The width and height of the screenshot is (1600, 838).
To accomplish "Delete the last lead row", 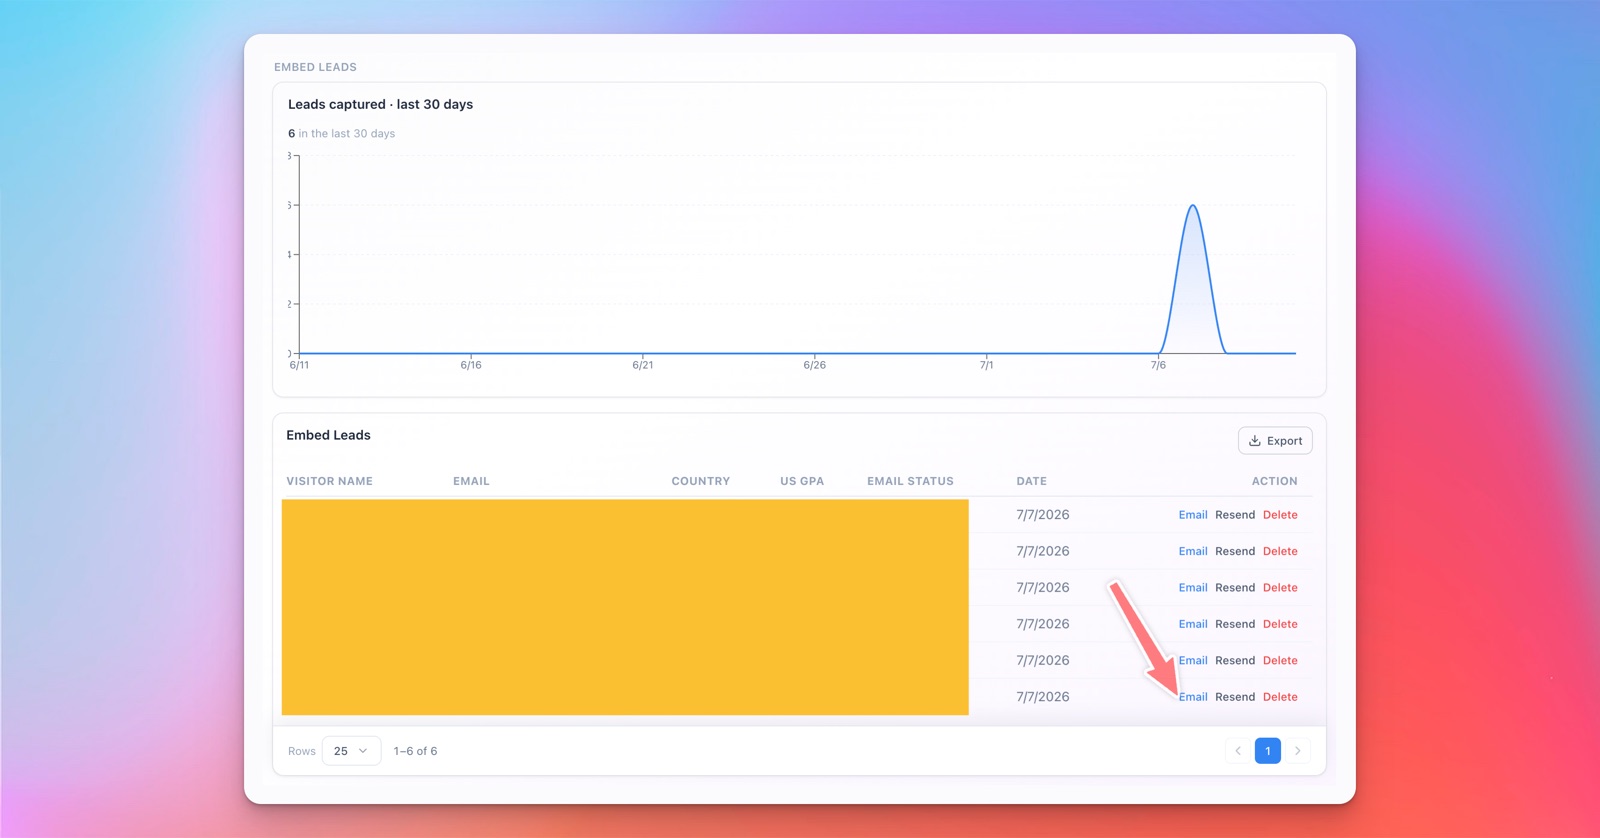I will coord(1280,697).
